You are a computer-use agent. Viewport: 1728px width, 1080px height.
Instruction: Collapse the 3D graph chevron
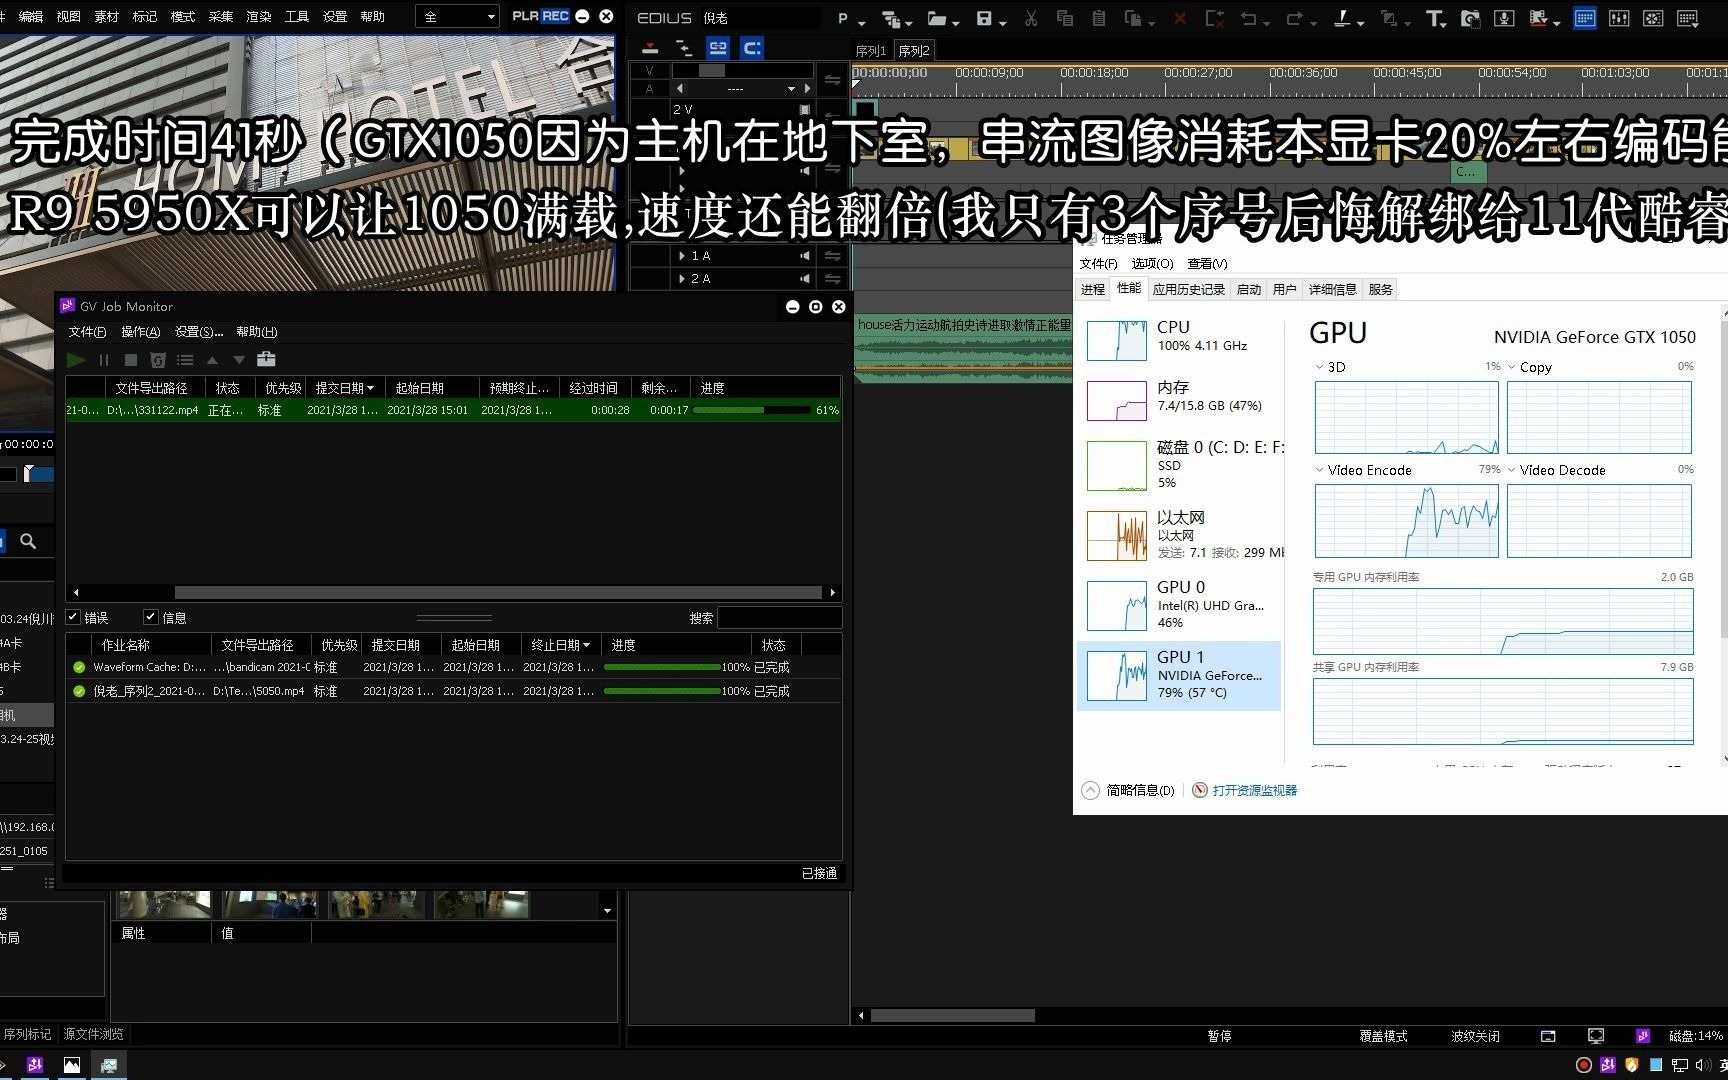pyautogui.click(x=1319, y=367)
